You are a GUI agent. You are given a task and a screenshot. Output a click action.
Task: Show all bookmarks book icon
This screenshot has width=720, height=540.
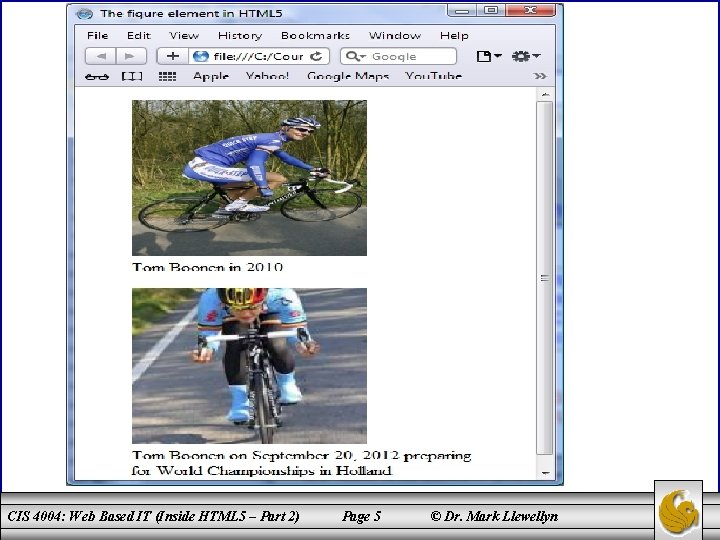(132, 76)
